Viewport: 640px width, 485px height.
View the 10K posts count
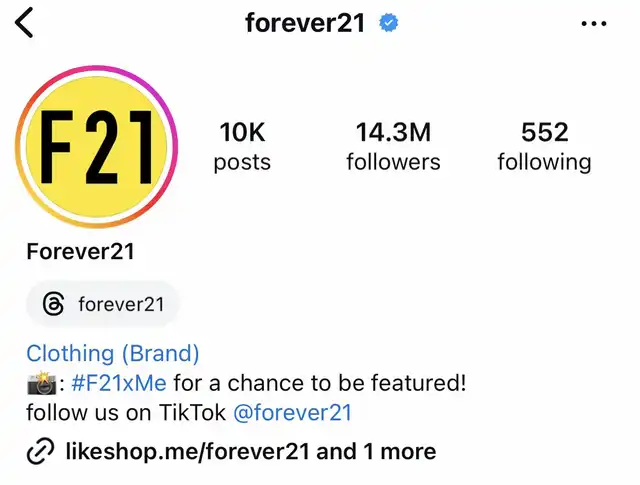click(x=242, y=146)
